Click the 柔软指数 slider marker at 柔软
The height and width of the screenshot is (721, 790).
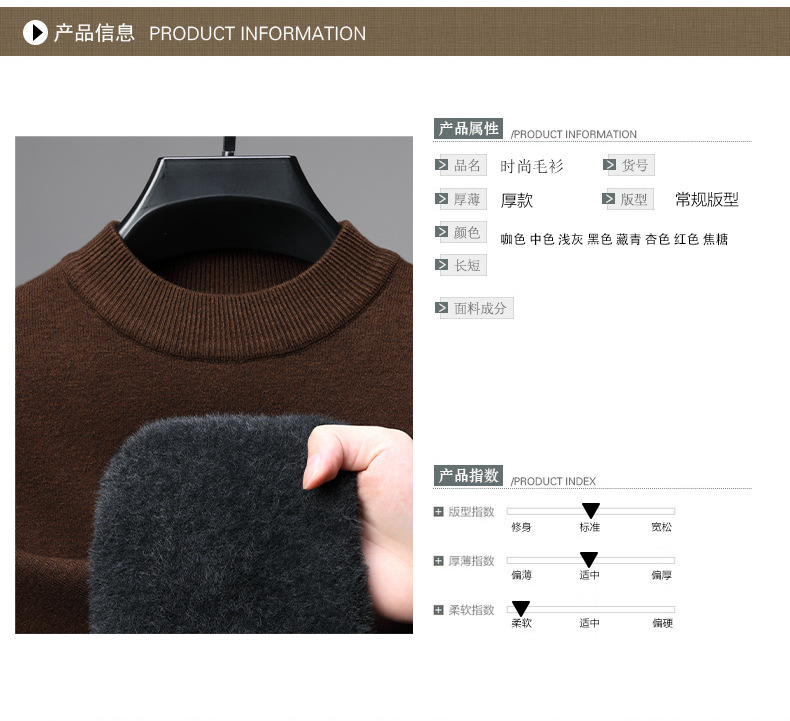(x=520, y=609)
